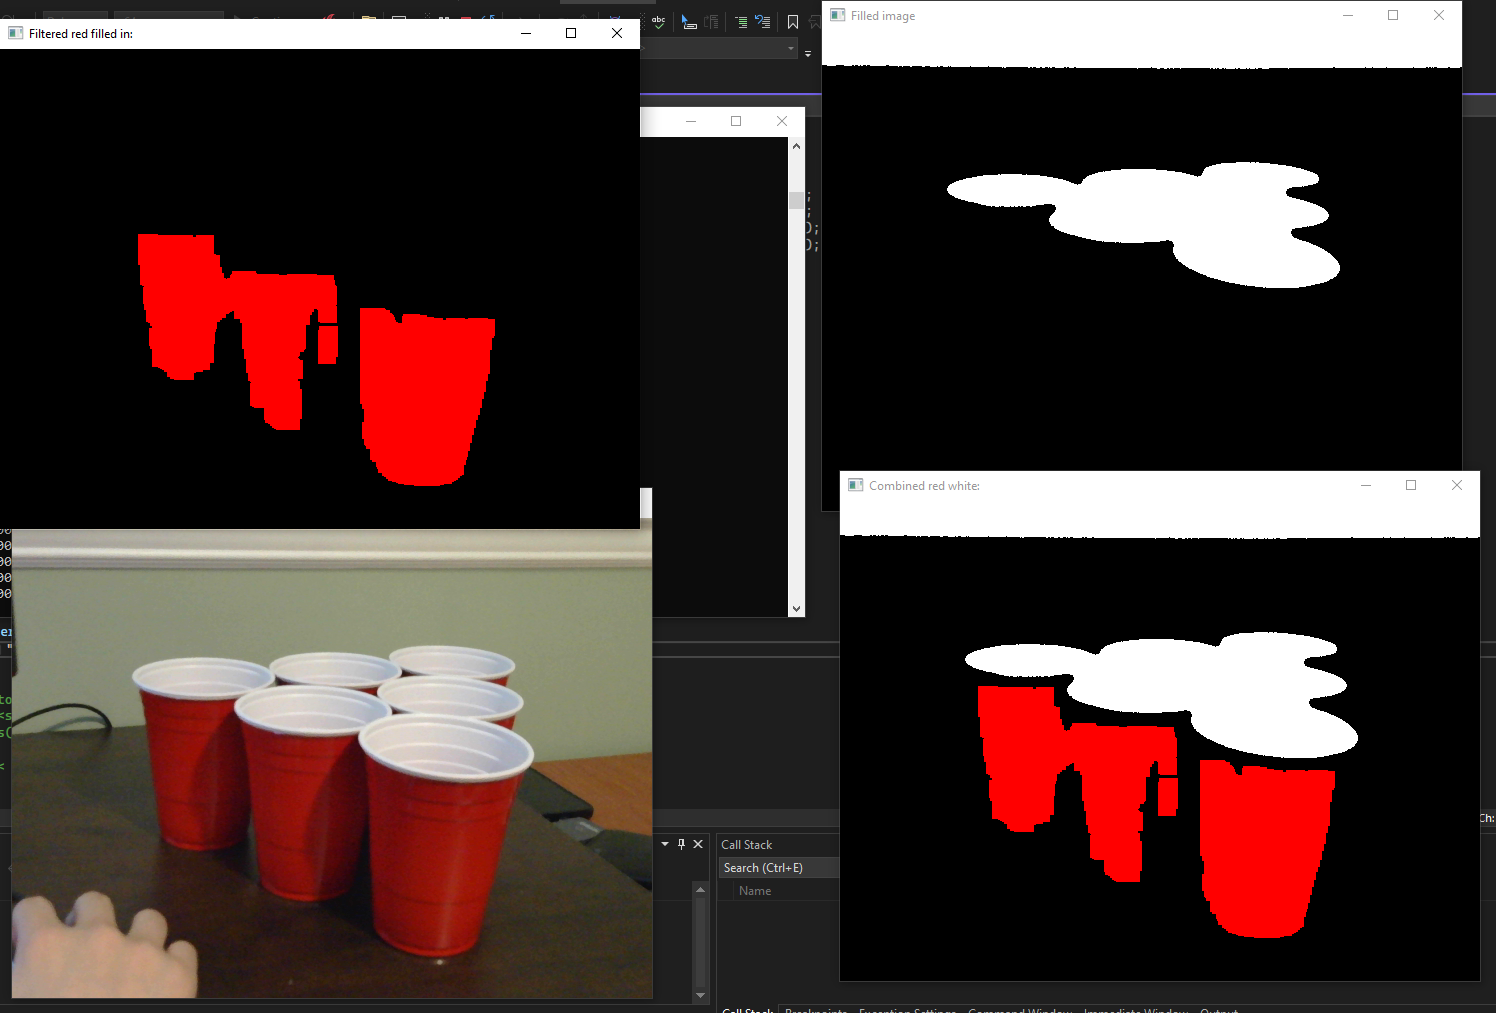Toggle the auto-hide pin left of Call Stack
This screenshot has height=1013, width=1496.
tap(682, 844)
